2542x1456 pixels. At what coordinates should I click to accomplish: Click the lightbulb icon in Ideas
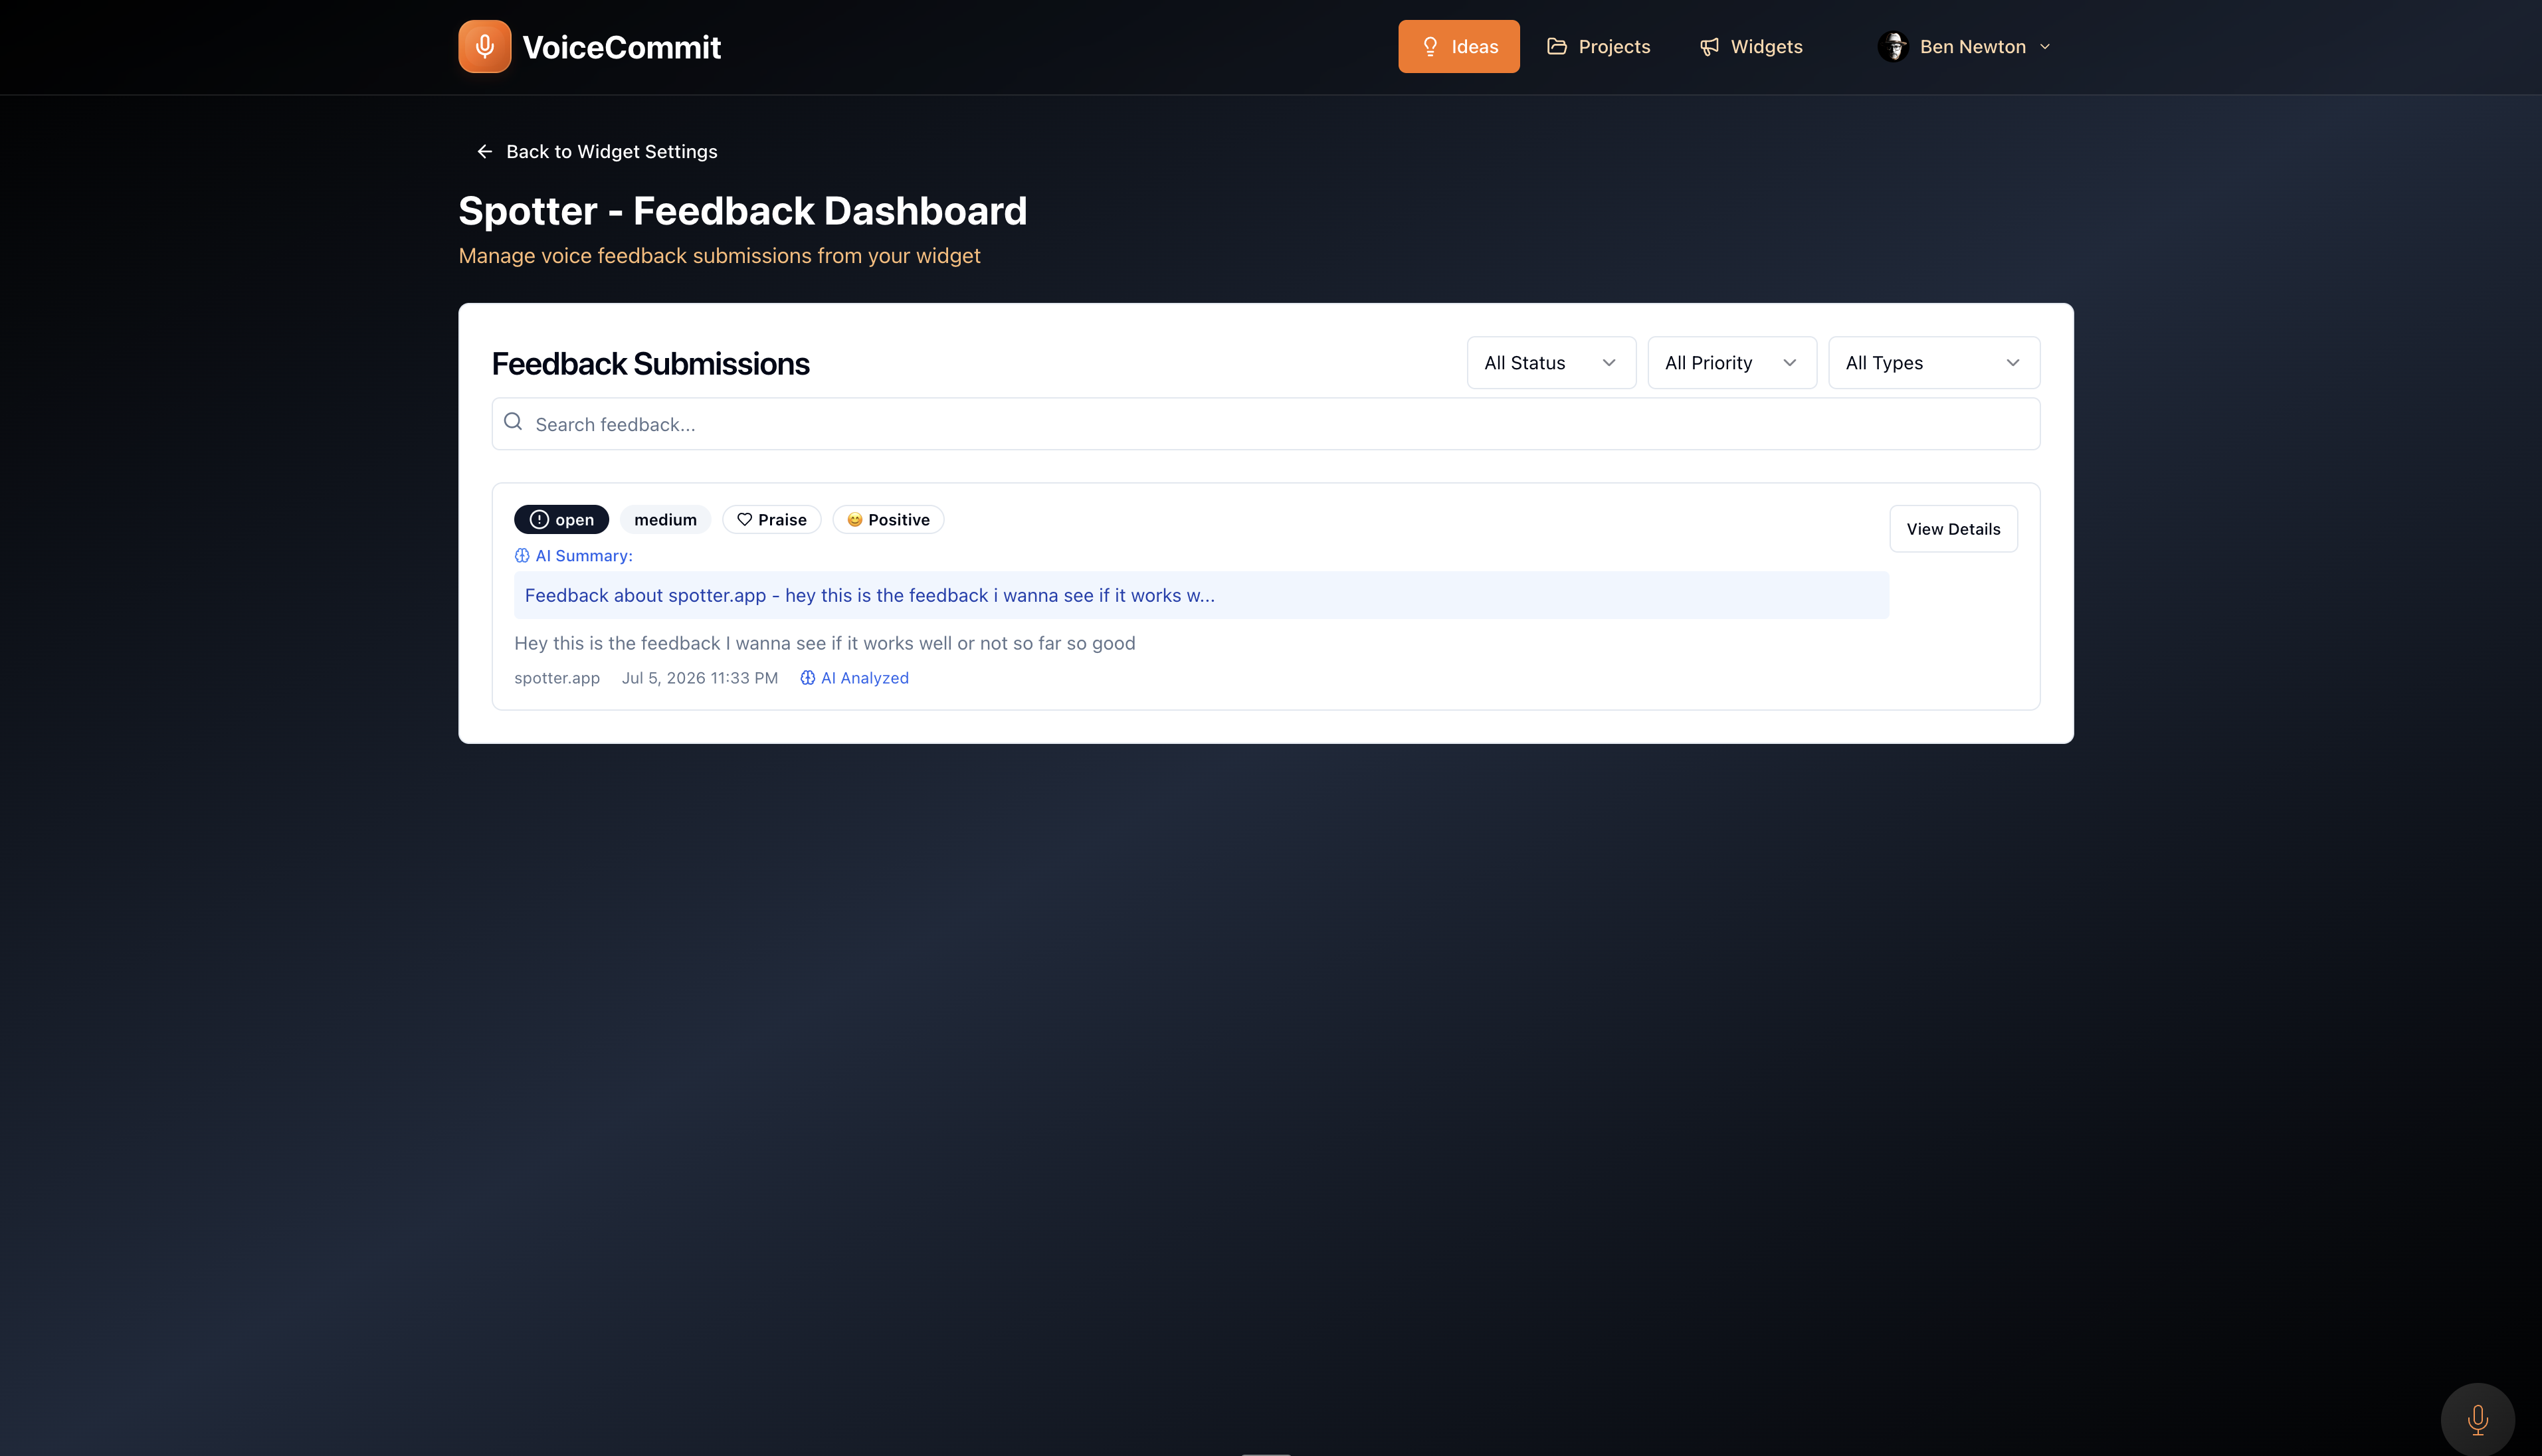pos(1430,46)
